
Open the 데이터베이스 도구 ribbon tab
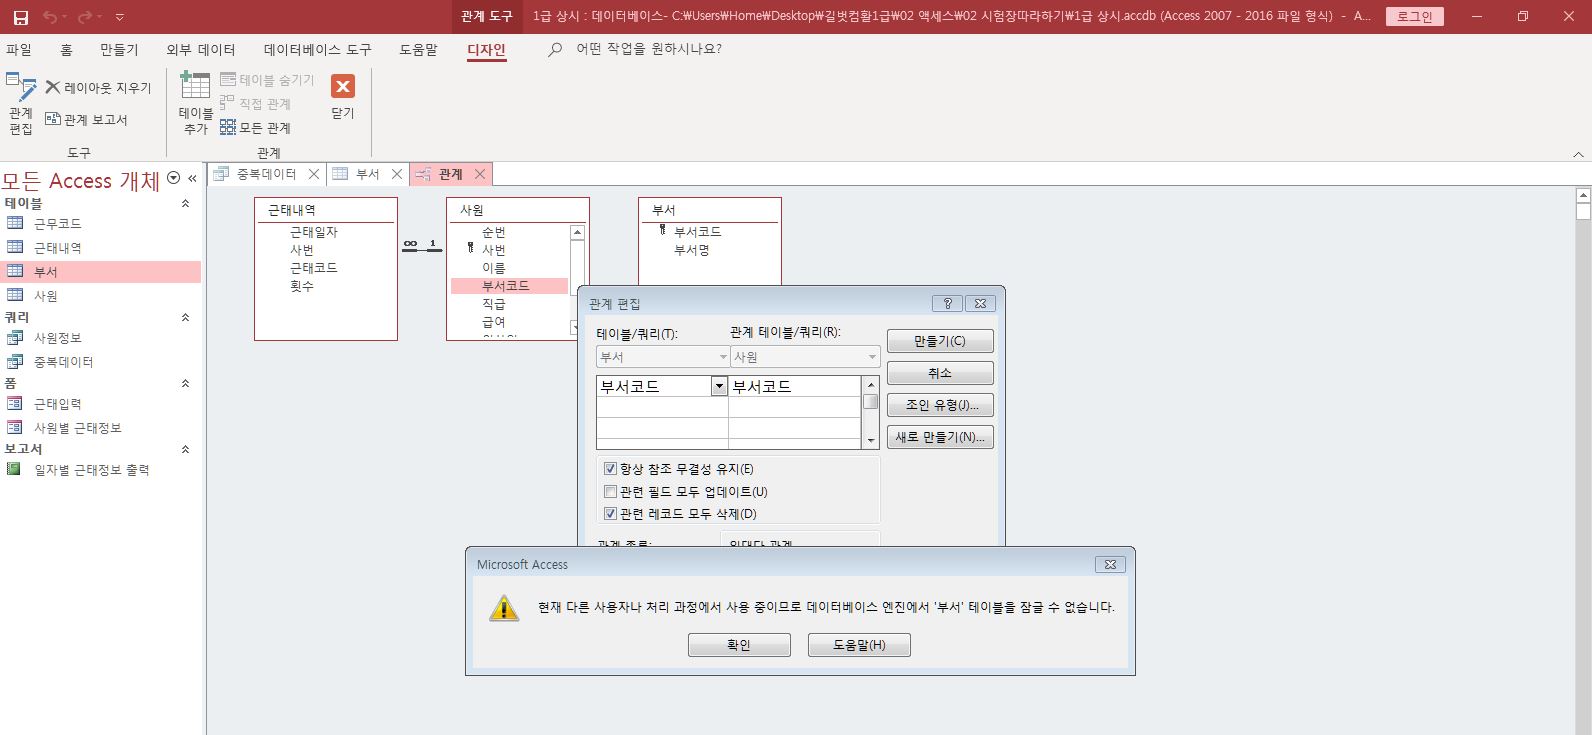tap(317, 50)
